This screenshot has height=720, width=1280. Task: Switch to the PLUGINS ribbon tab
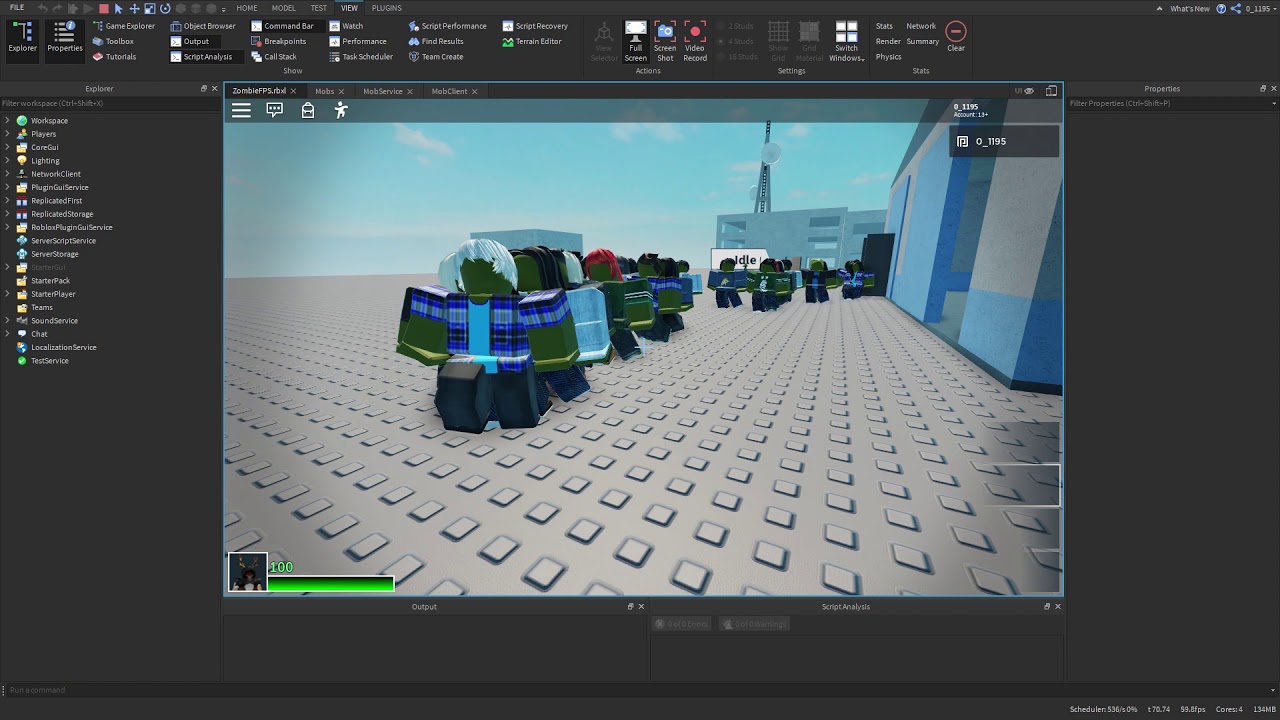click(x=386, y=8)
